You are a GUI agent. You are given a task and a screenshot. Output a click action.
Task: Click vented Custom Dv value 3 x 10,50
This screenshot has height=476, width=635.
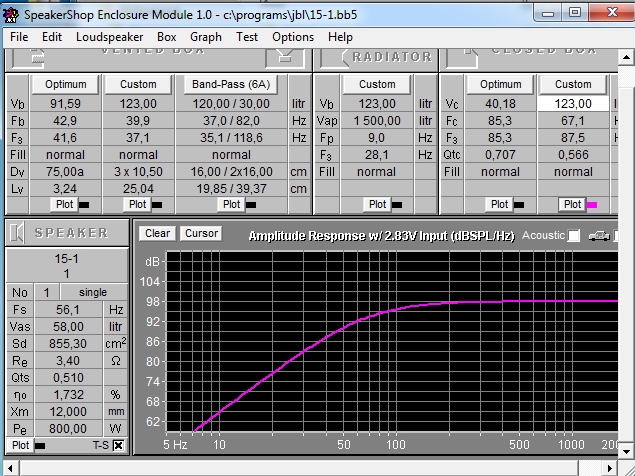138,172
